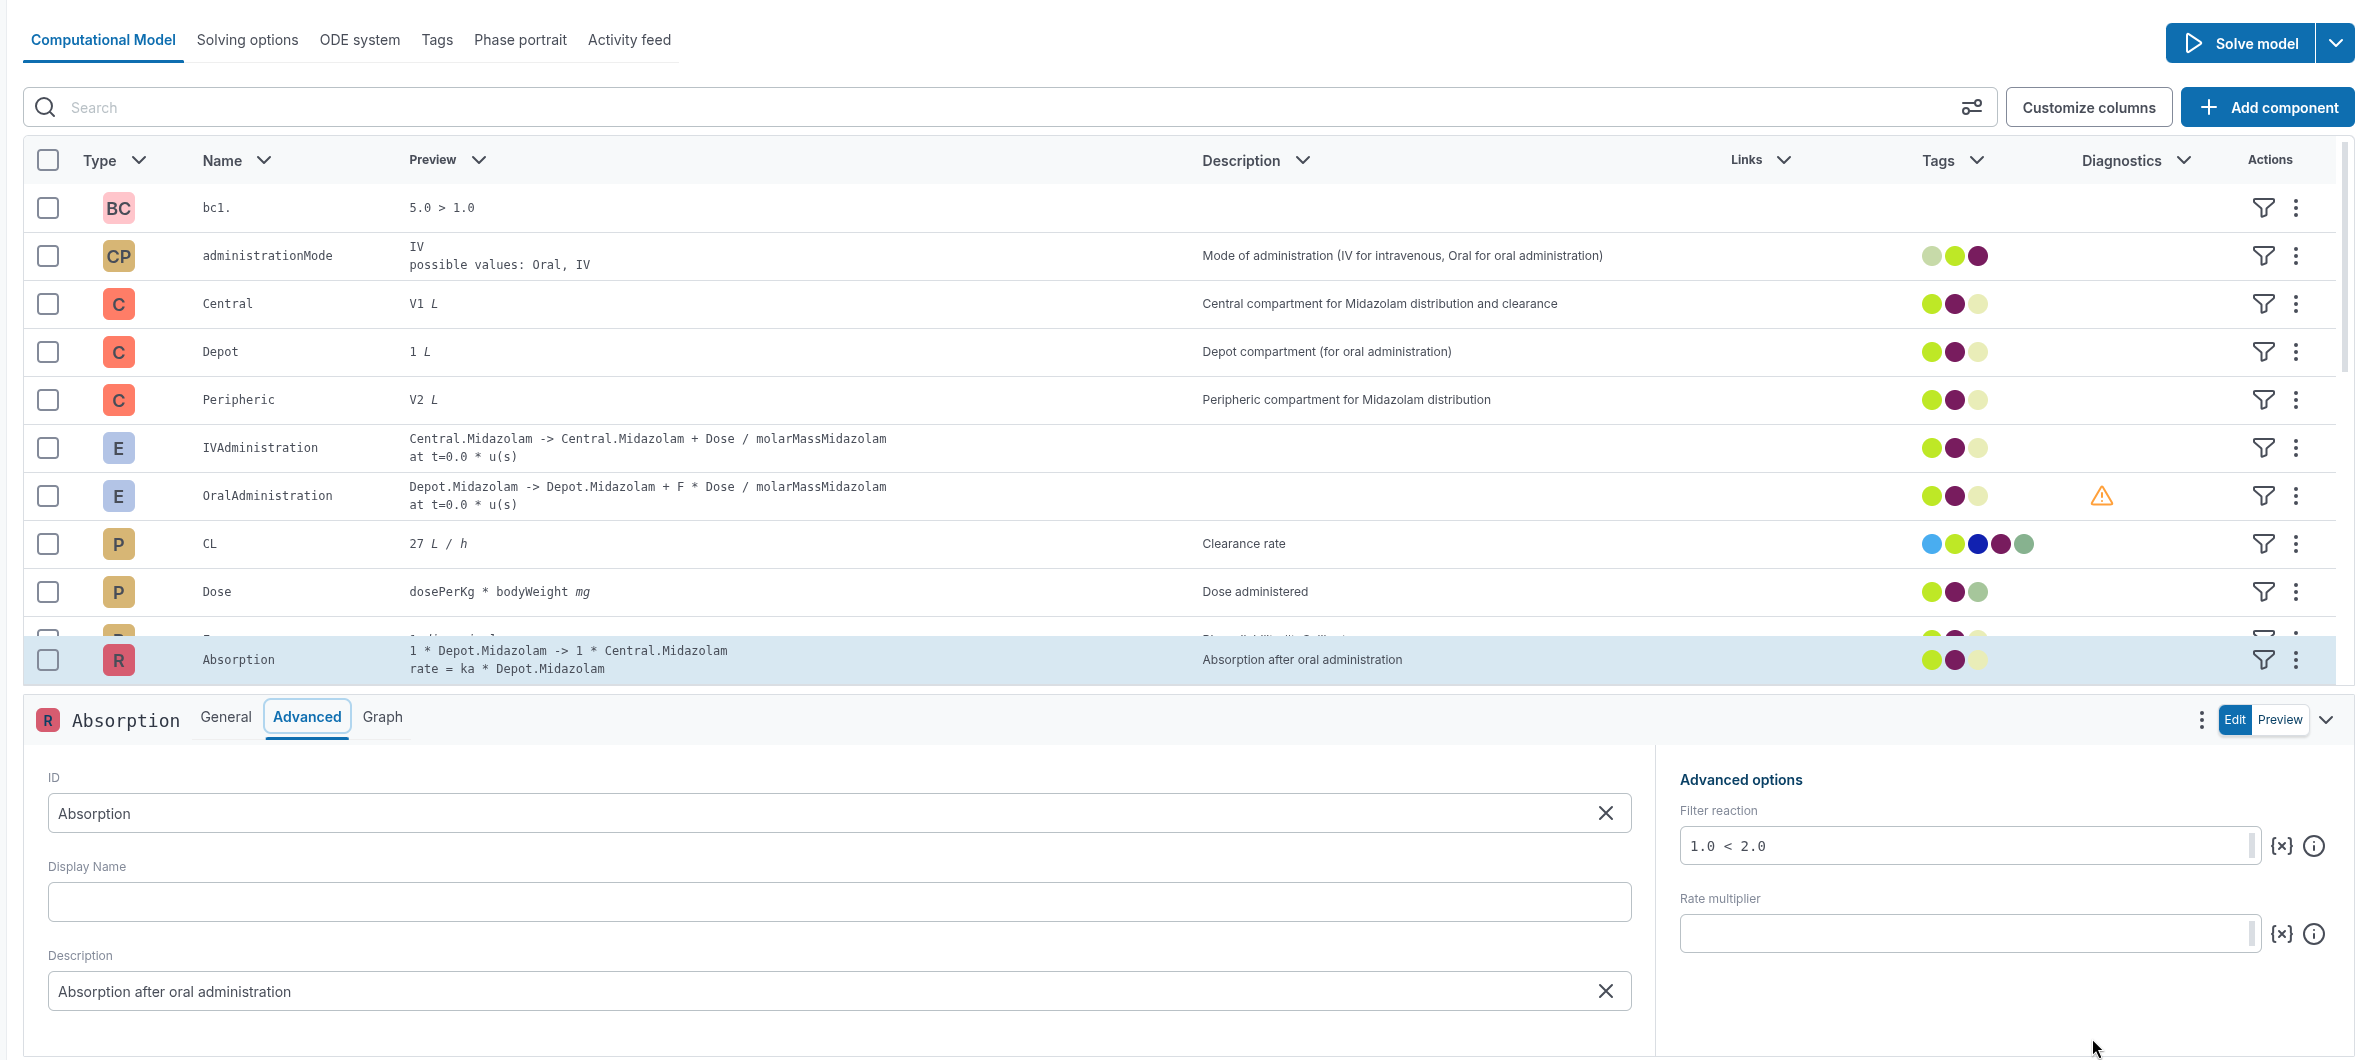Switch to Solving options tab
Screen dimensions: 2359x1060
(x=247, y=40)
